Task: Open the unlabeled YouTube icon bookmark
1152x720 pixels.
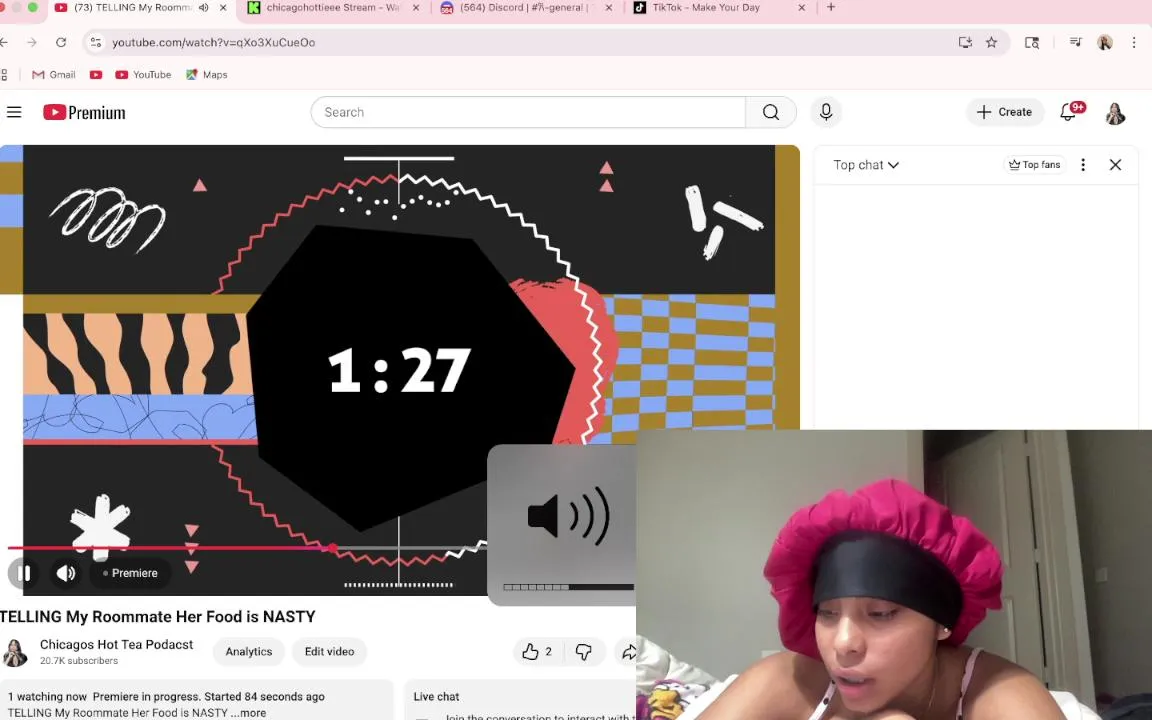Action: (x=96, y=75)
